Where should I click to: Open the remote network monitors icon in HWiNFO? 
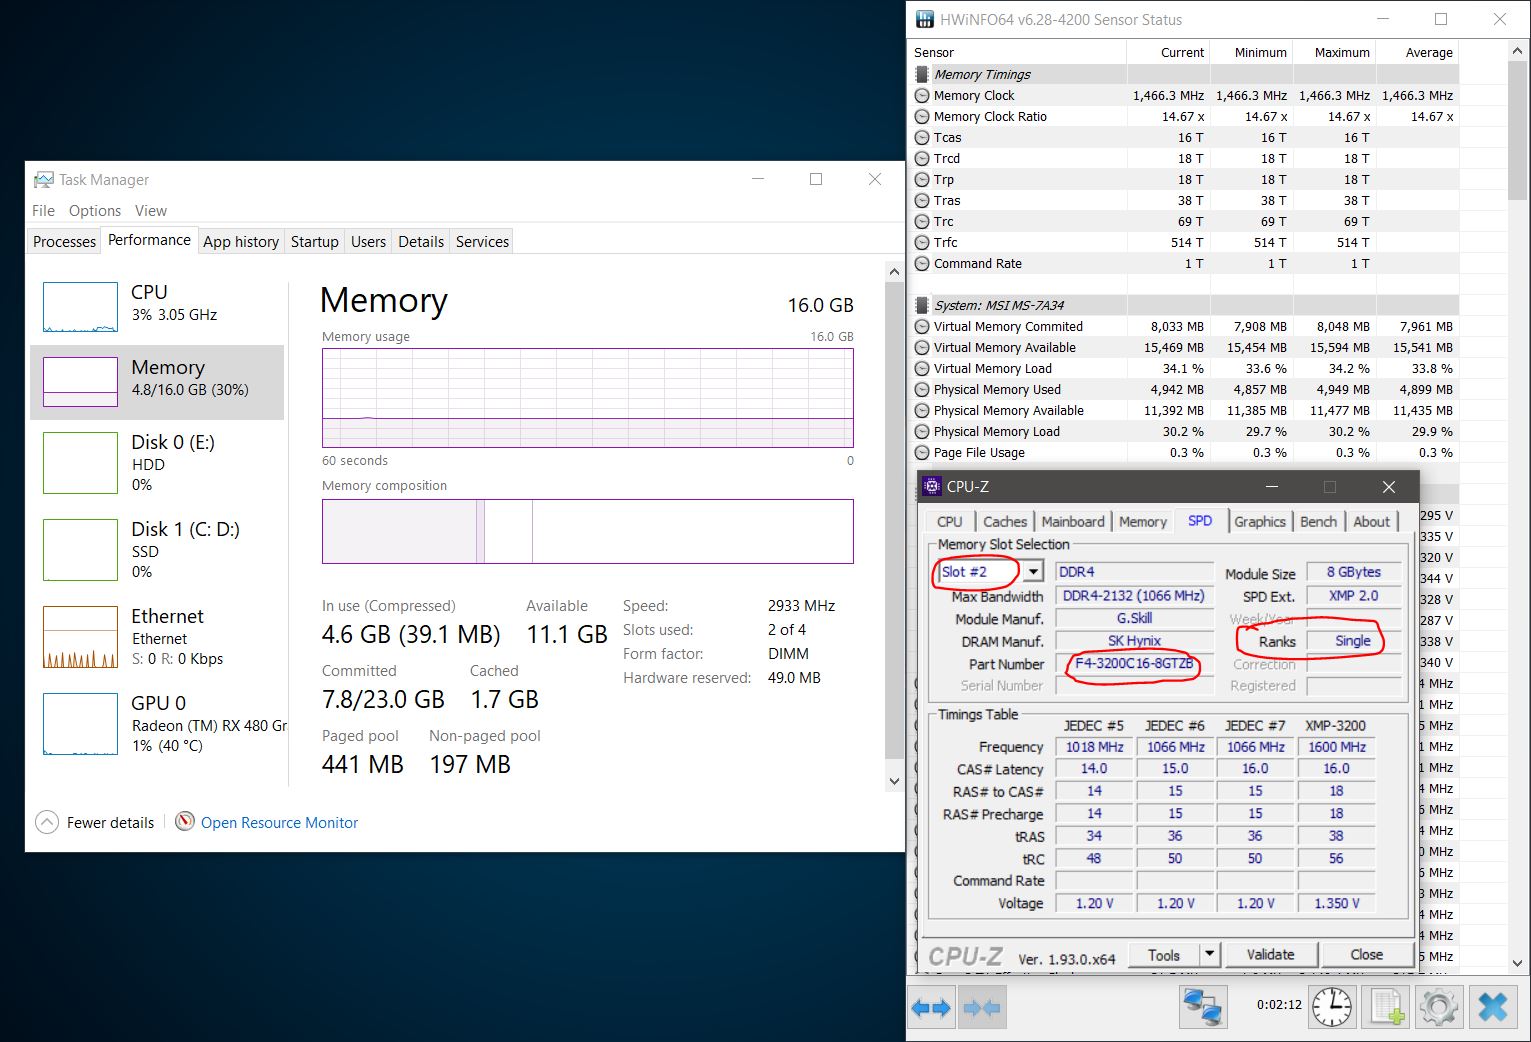pos(1202,1007)
